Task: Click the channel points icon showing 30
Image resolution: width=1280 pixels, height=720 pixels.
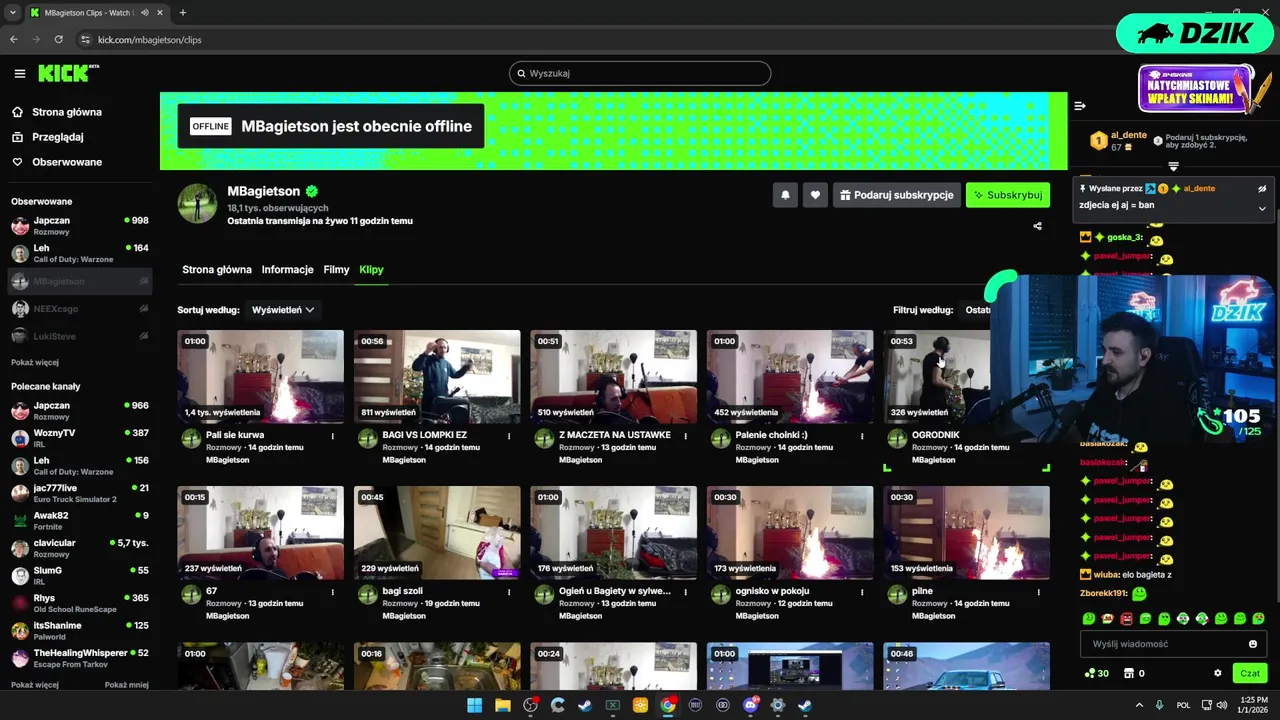Action: click(x=1097, y=673)
